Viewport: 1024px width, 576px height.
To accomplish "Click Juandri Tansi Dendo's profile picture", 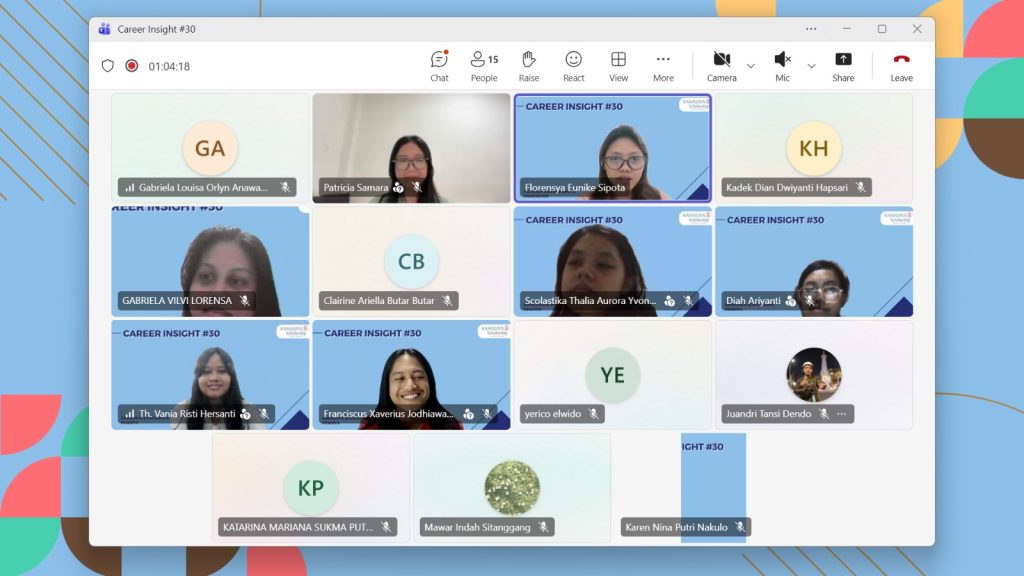I will [x=814, y=375].
